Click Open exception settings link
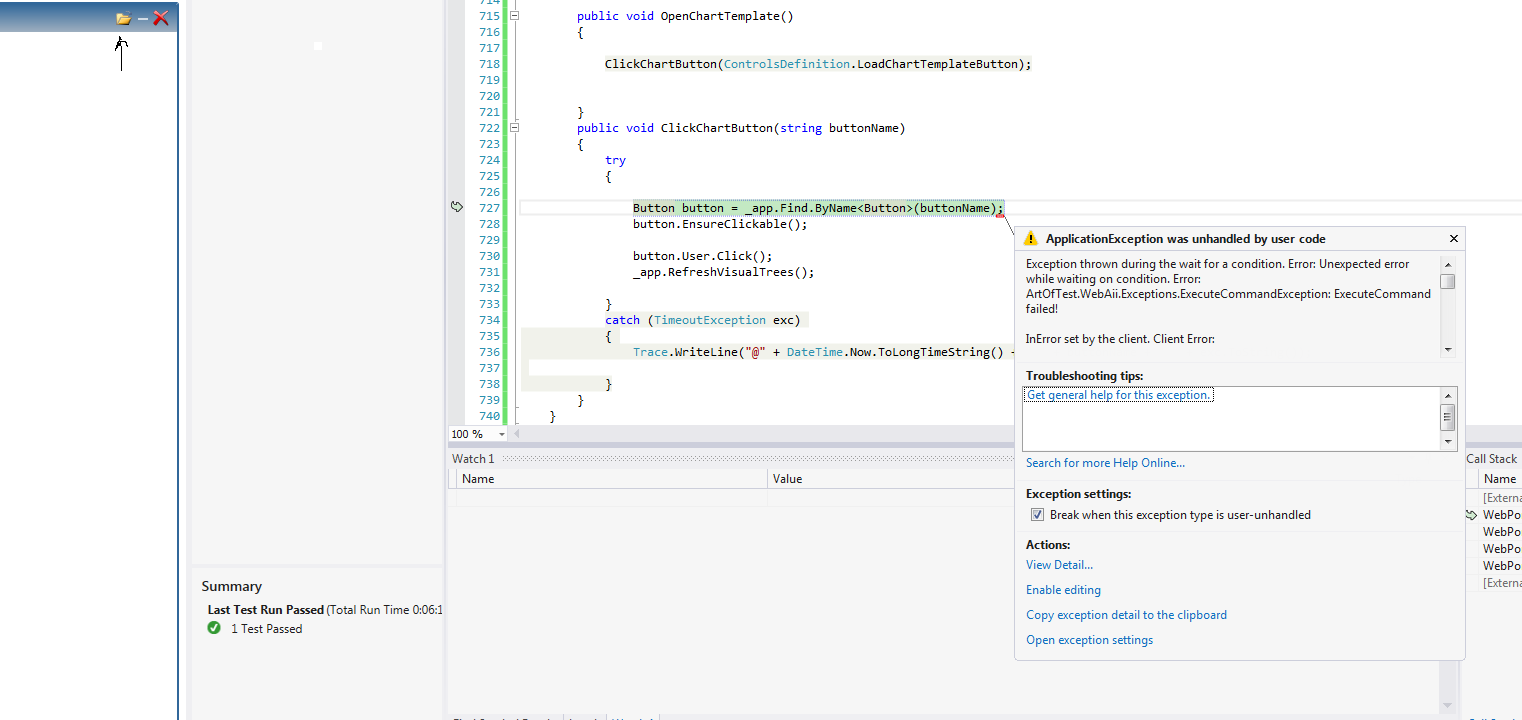 tap(1089, 640)
